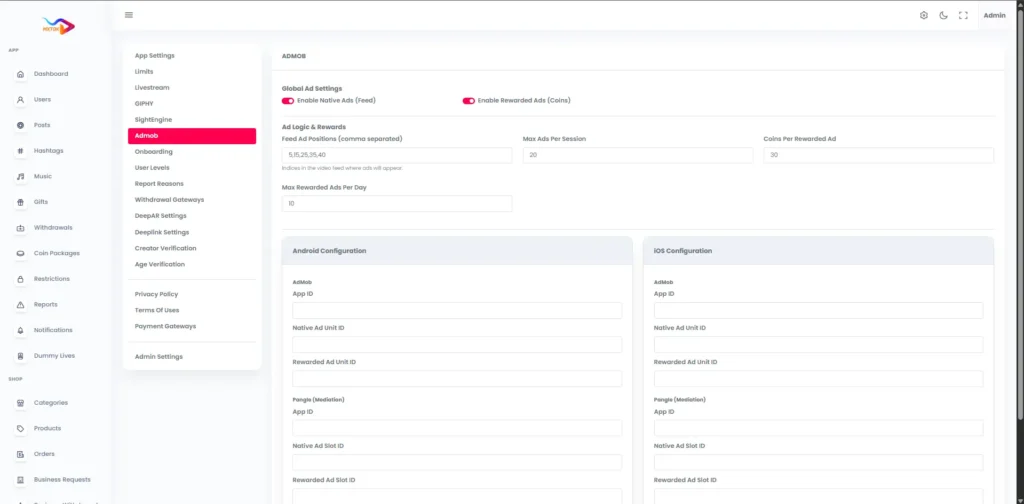Click the Max Ads Per Session field

[638, 155]
